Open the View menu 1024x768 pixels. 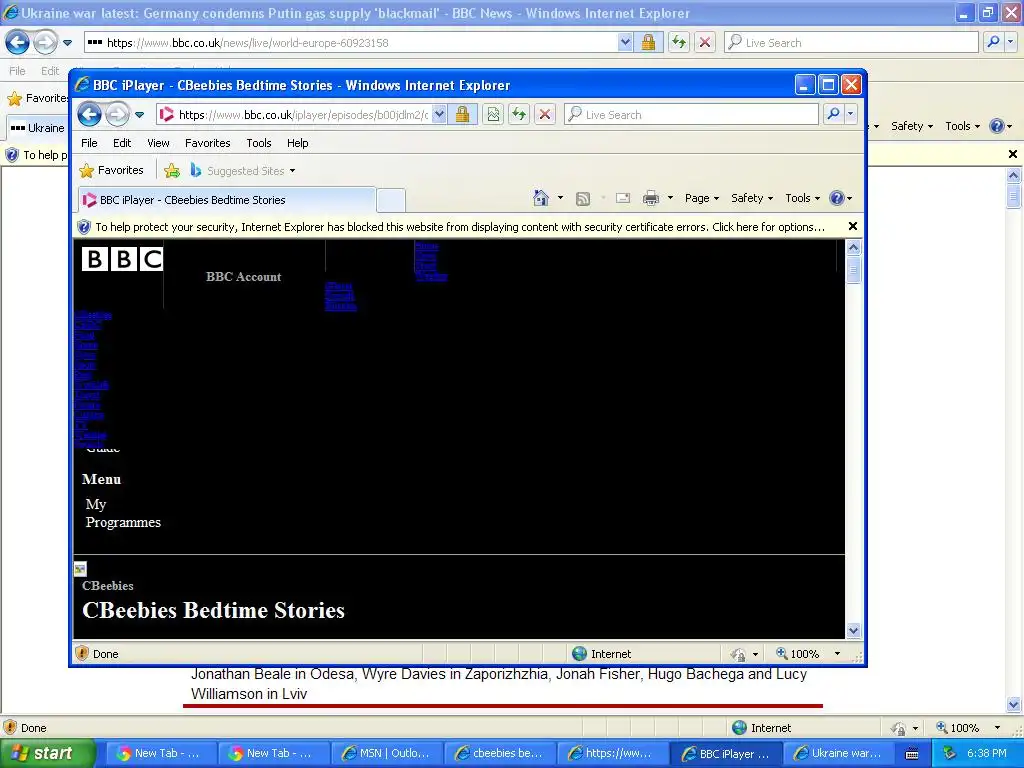pyautogui.click(x=158, y=143)
